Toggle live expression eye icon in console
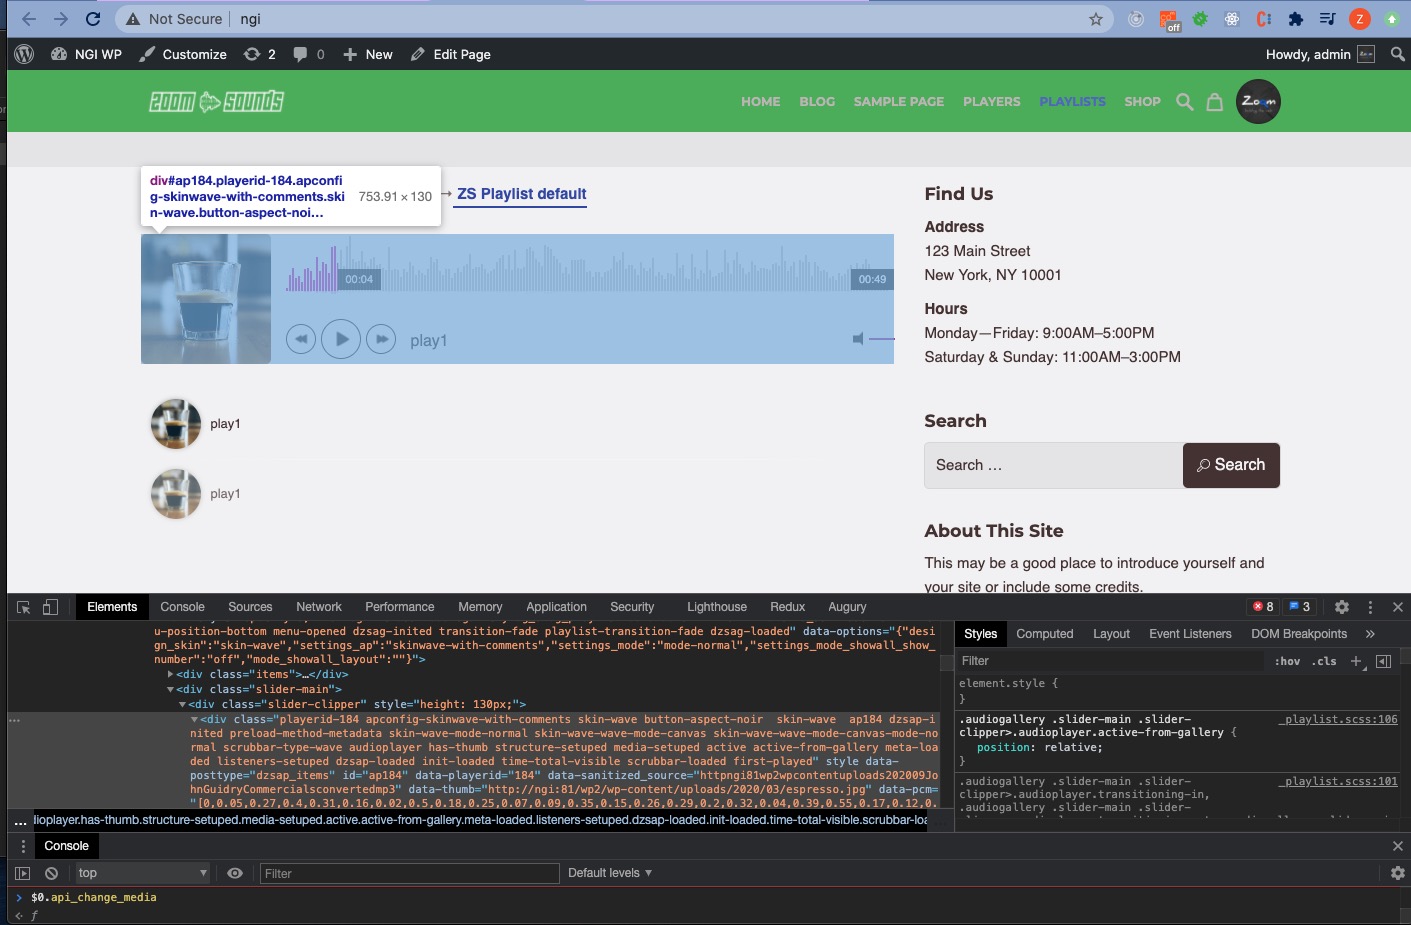The image size is (1411, 925). coord(235,873)
